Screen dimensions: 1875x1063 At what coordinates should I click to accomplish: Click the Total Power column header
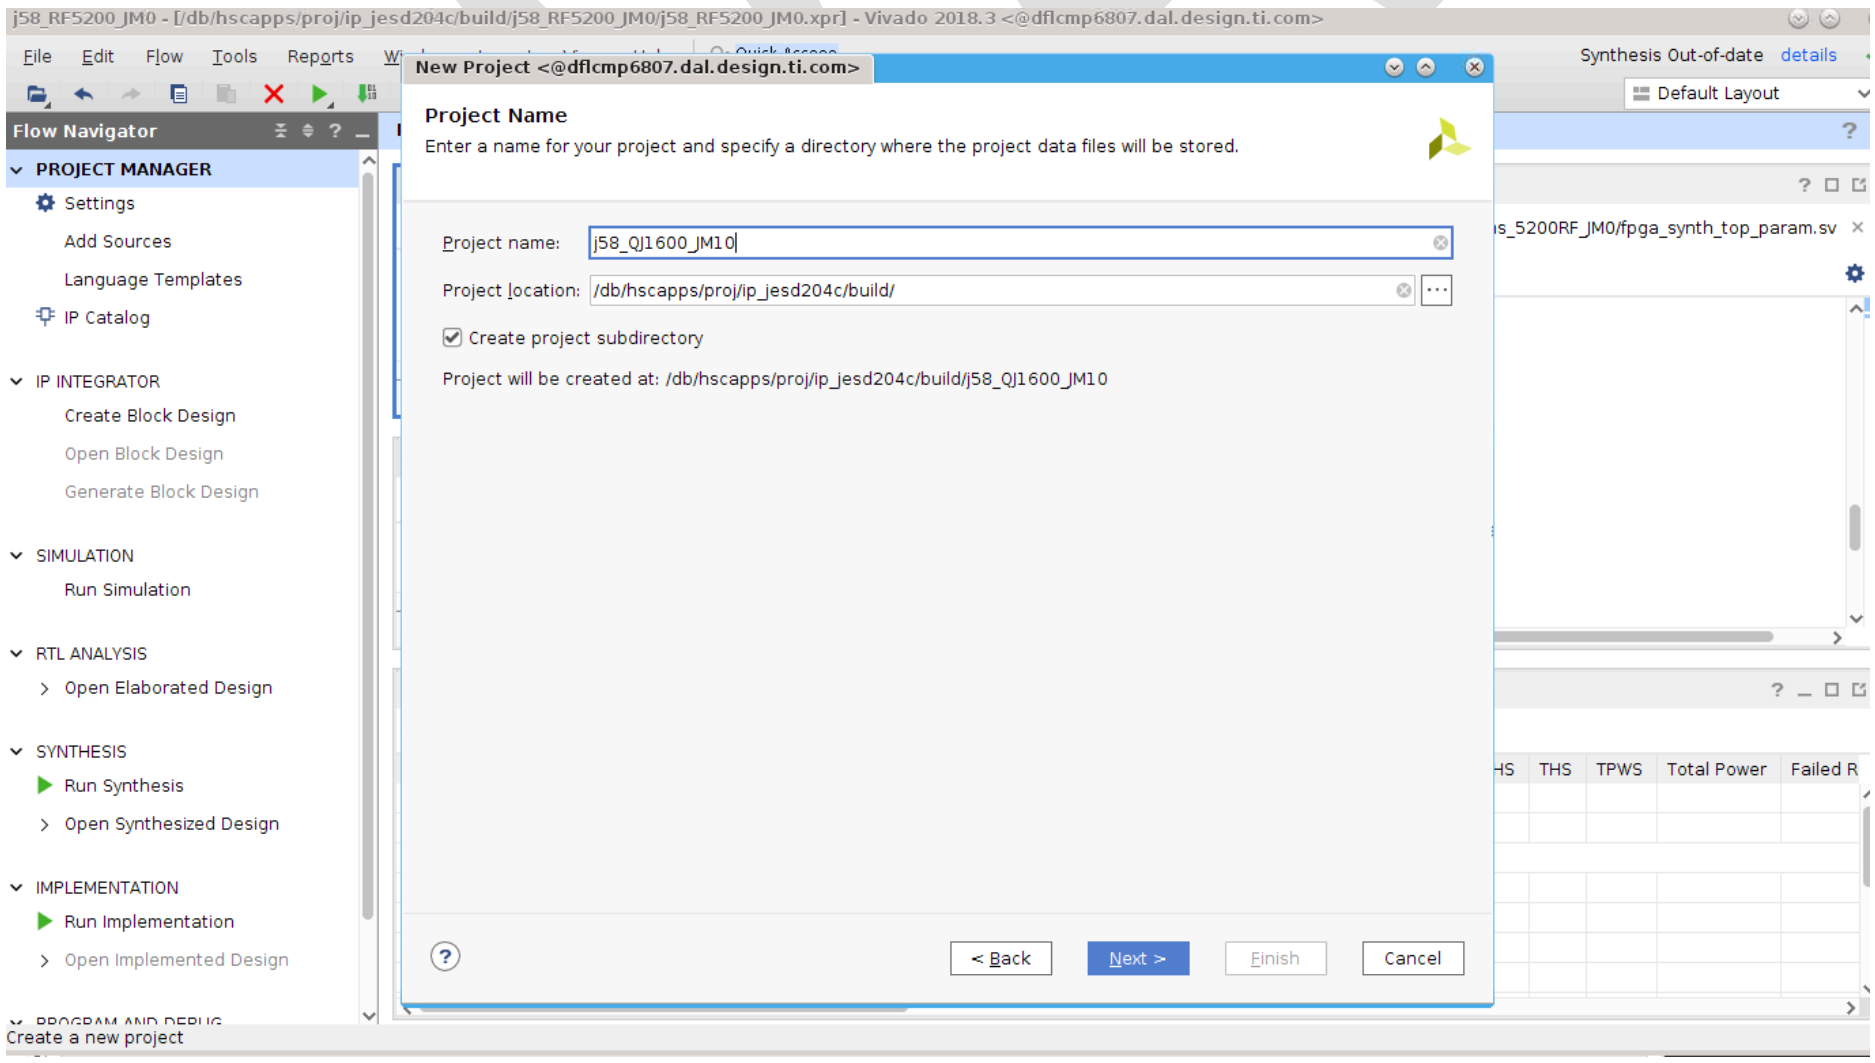pyautogui.click(x=1716, y=770)
